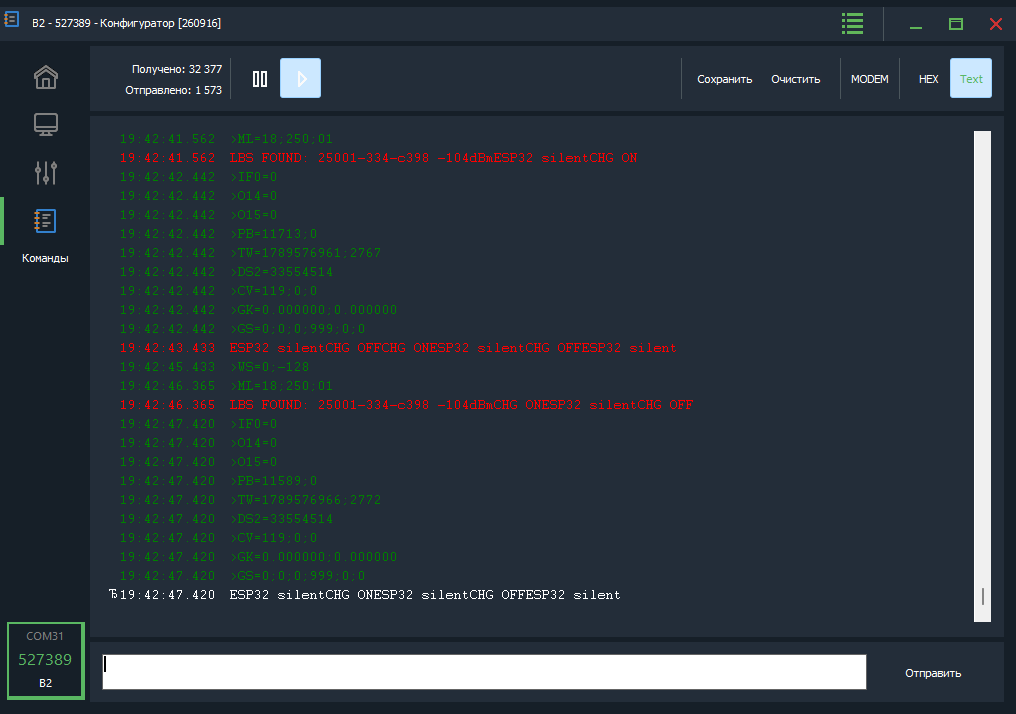This screenshot has width=1016, height=714.
Task: Toggle HEX display mode
Action: coord(929,79)
